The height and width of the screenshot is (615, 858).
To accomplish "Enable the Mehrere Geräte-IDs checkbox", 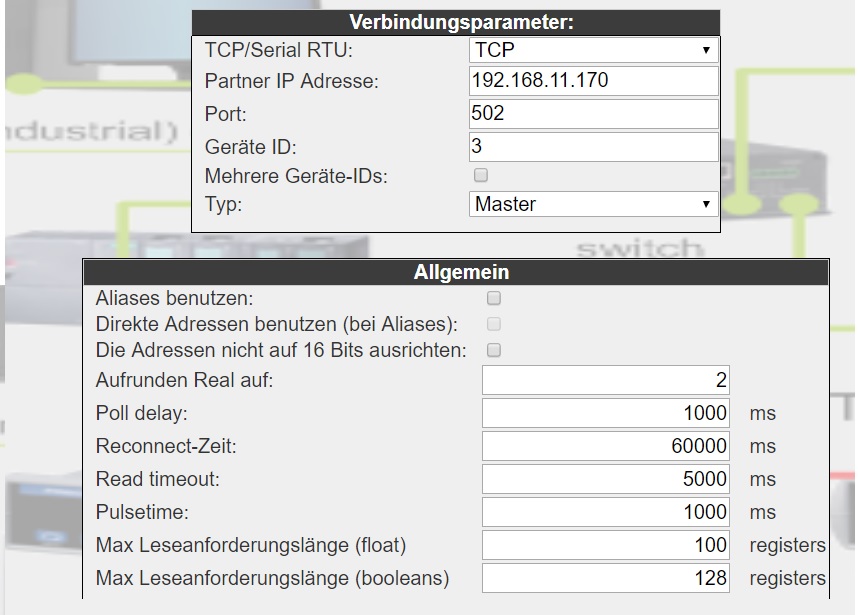I will pos(480,175).
